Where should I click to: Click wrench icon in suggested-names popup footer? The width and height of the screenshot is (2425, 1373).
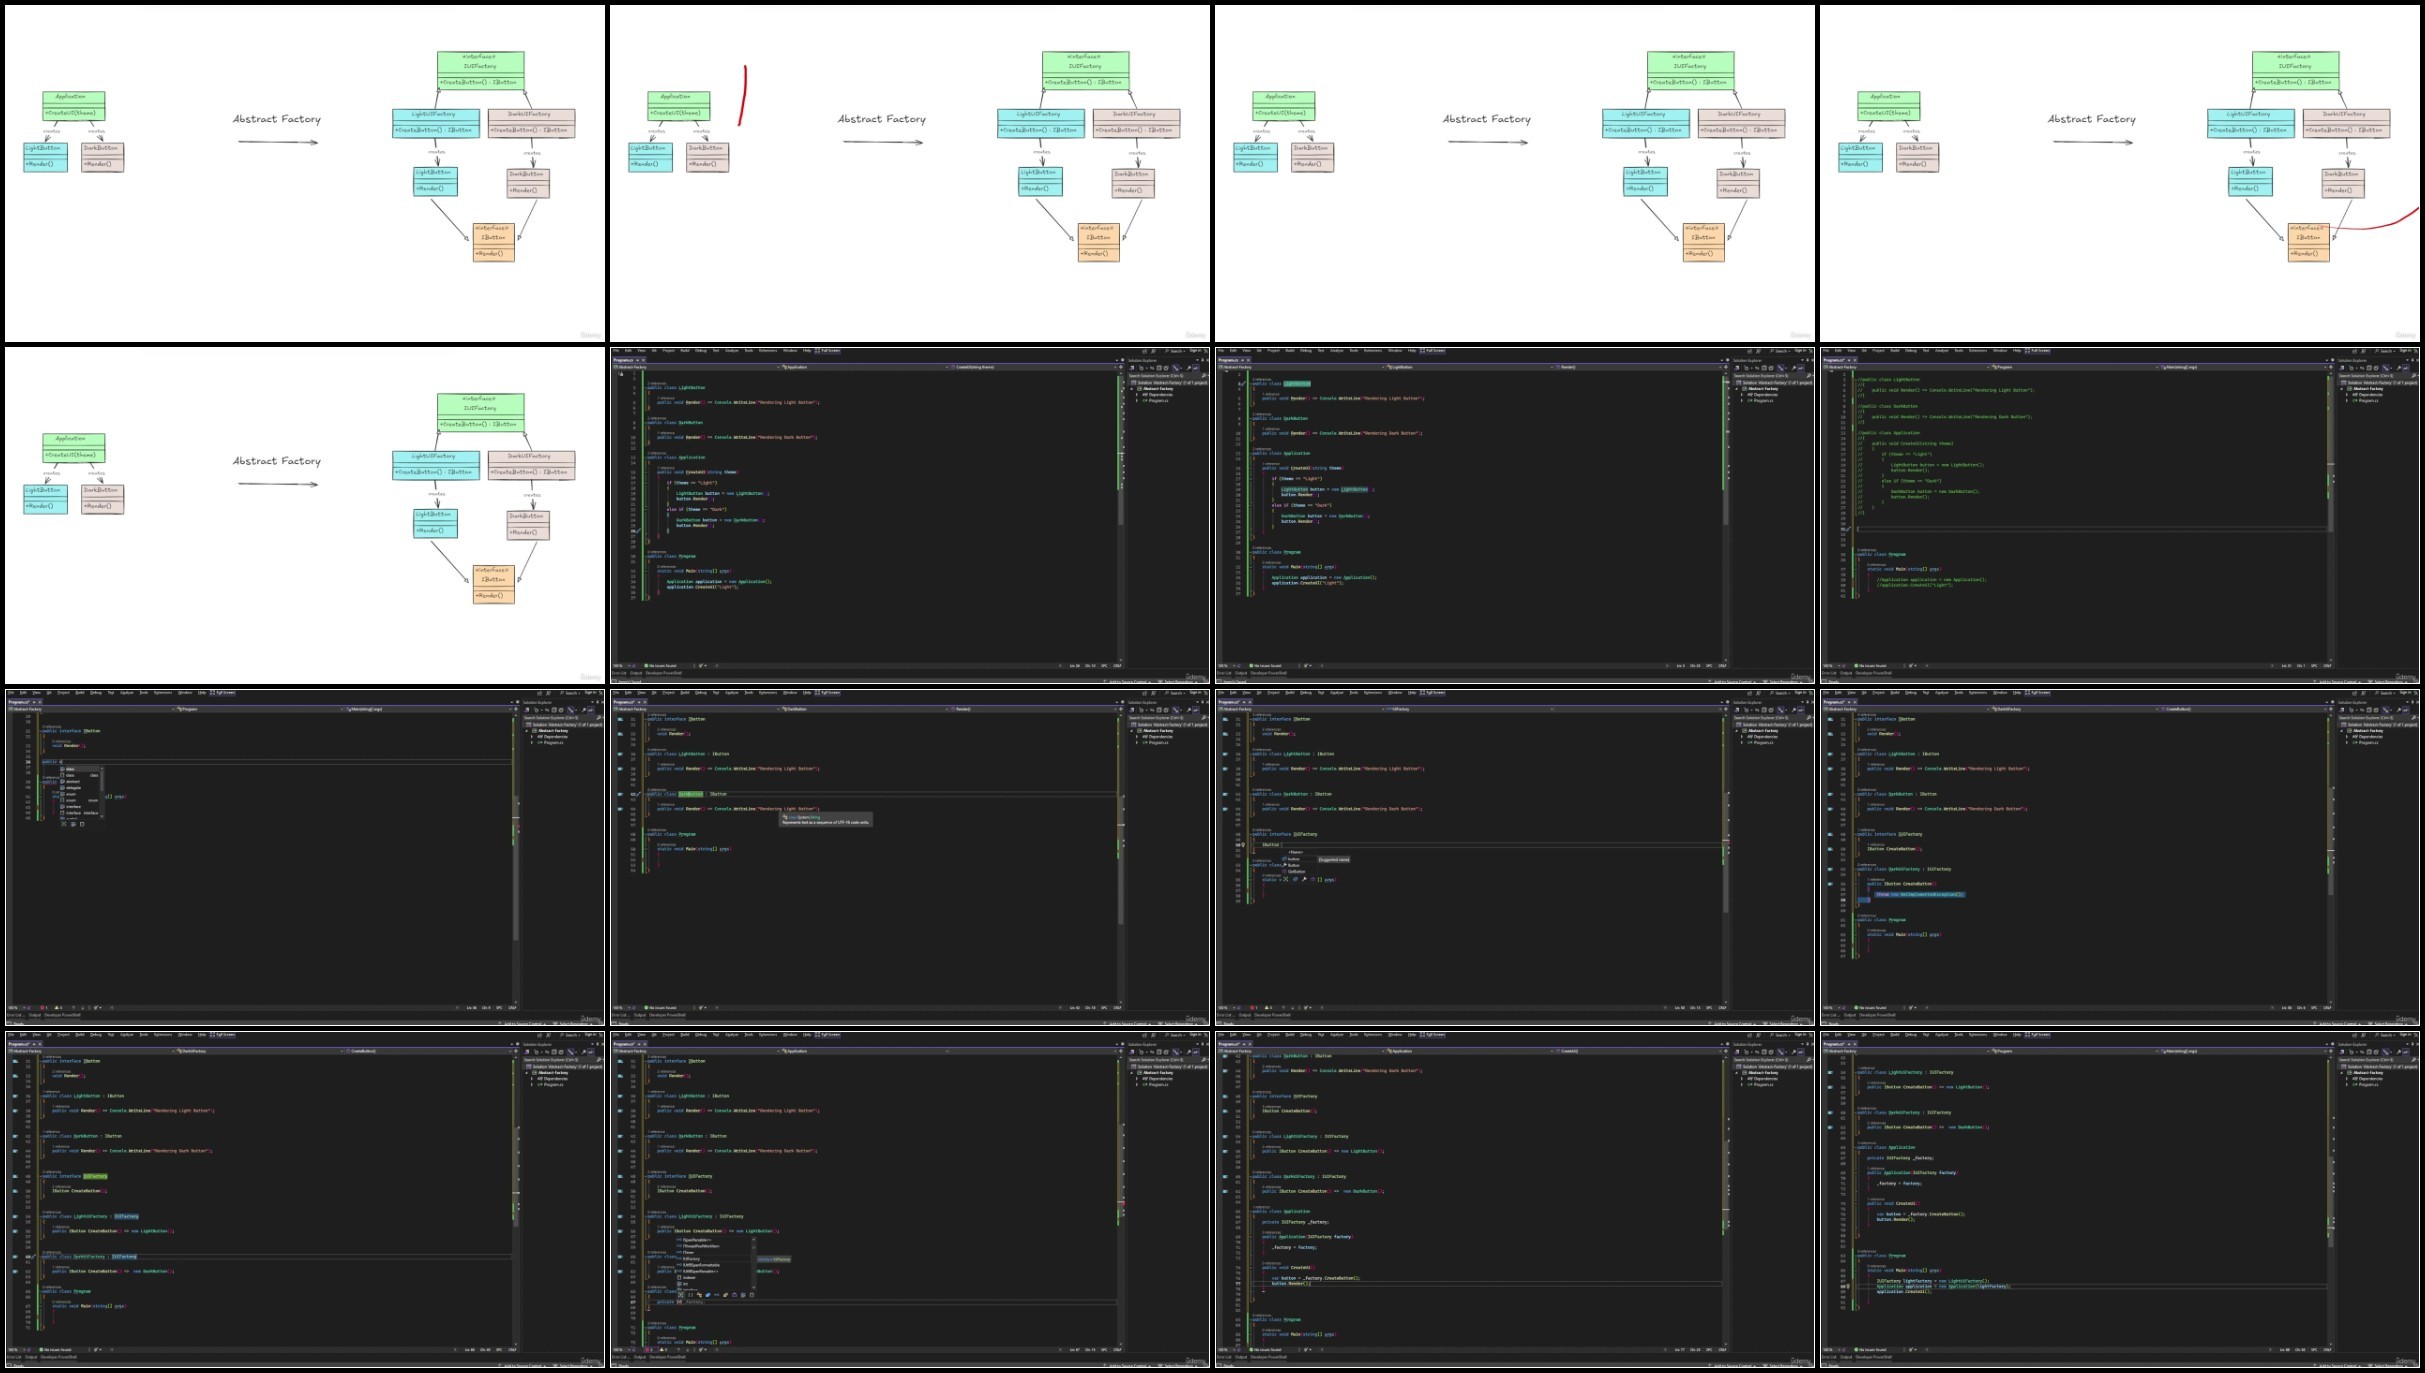(x=1304, y=879)
